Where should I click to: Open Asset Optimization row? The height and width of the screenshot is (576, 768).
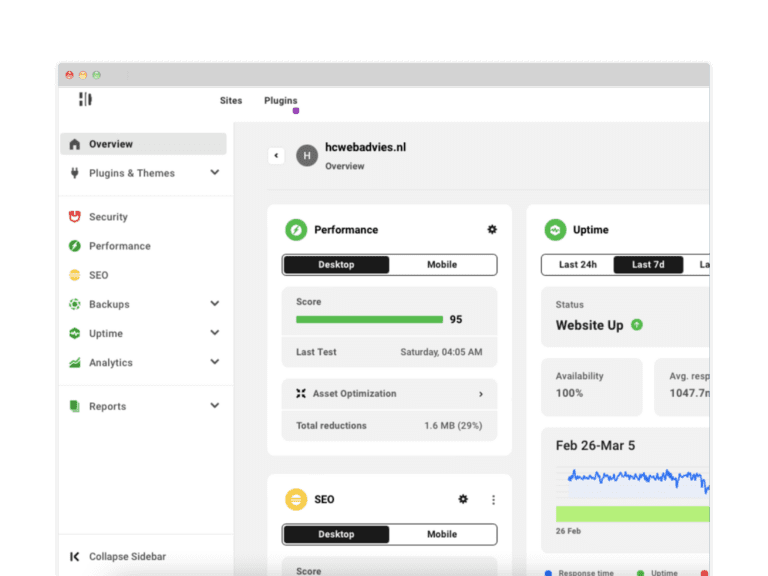point(389,394)
